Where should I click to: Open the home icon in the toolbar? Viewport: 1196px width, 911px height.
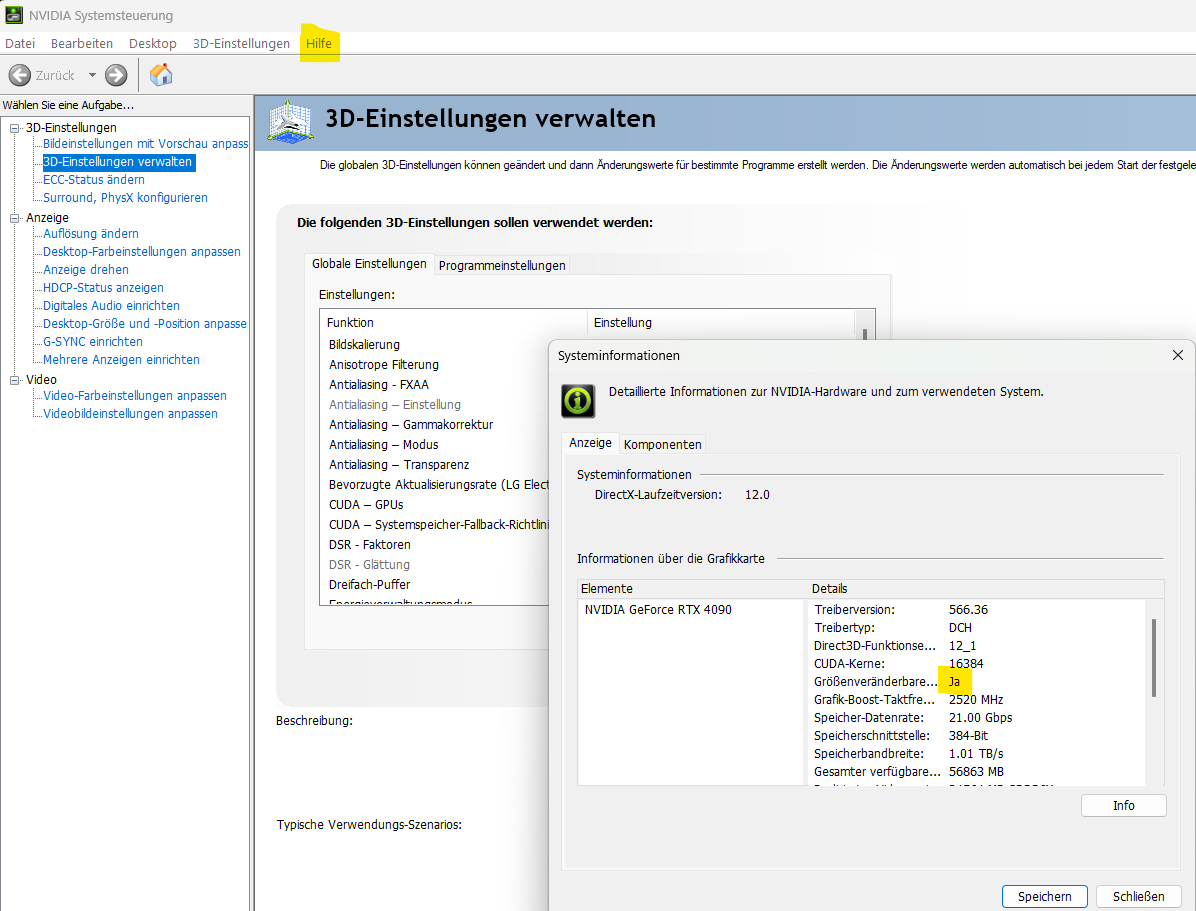161,75
